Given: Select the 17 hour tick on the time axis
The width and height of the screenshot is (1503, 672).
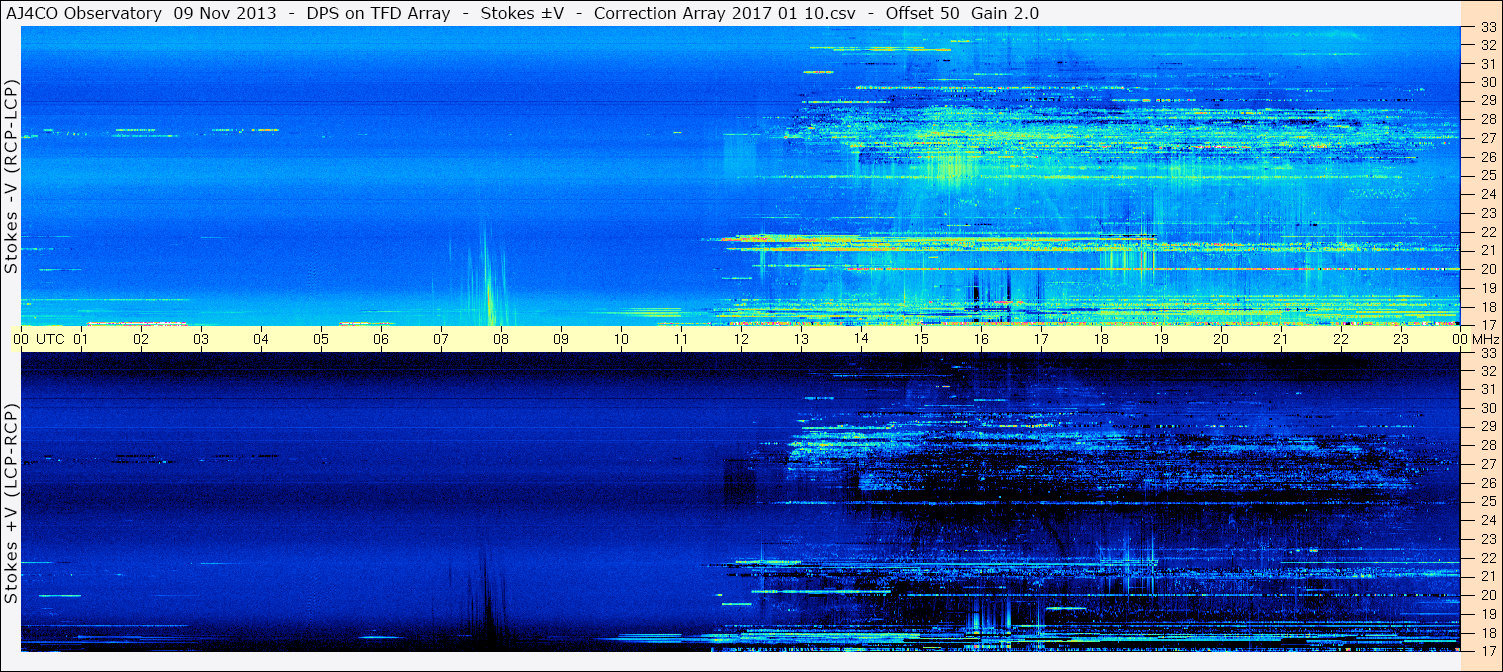Looking at the screenshot, I should click(x=1041, y=339).
